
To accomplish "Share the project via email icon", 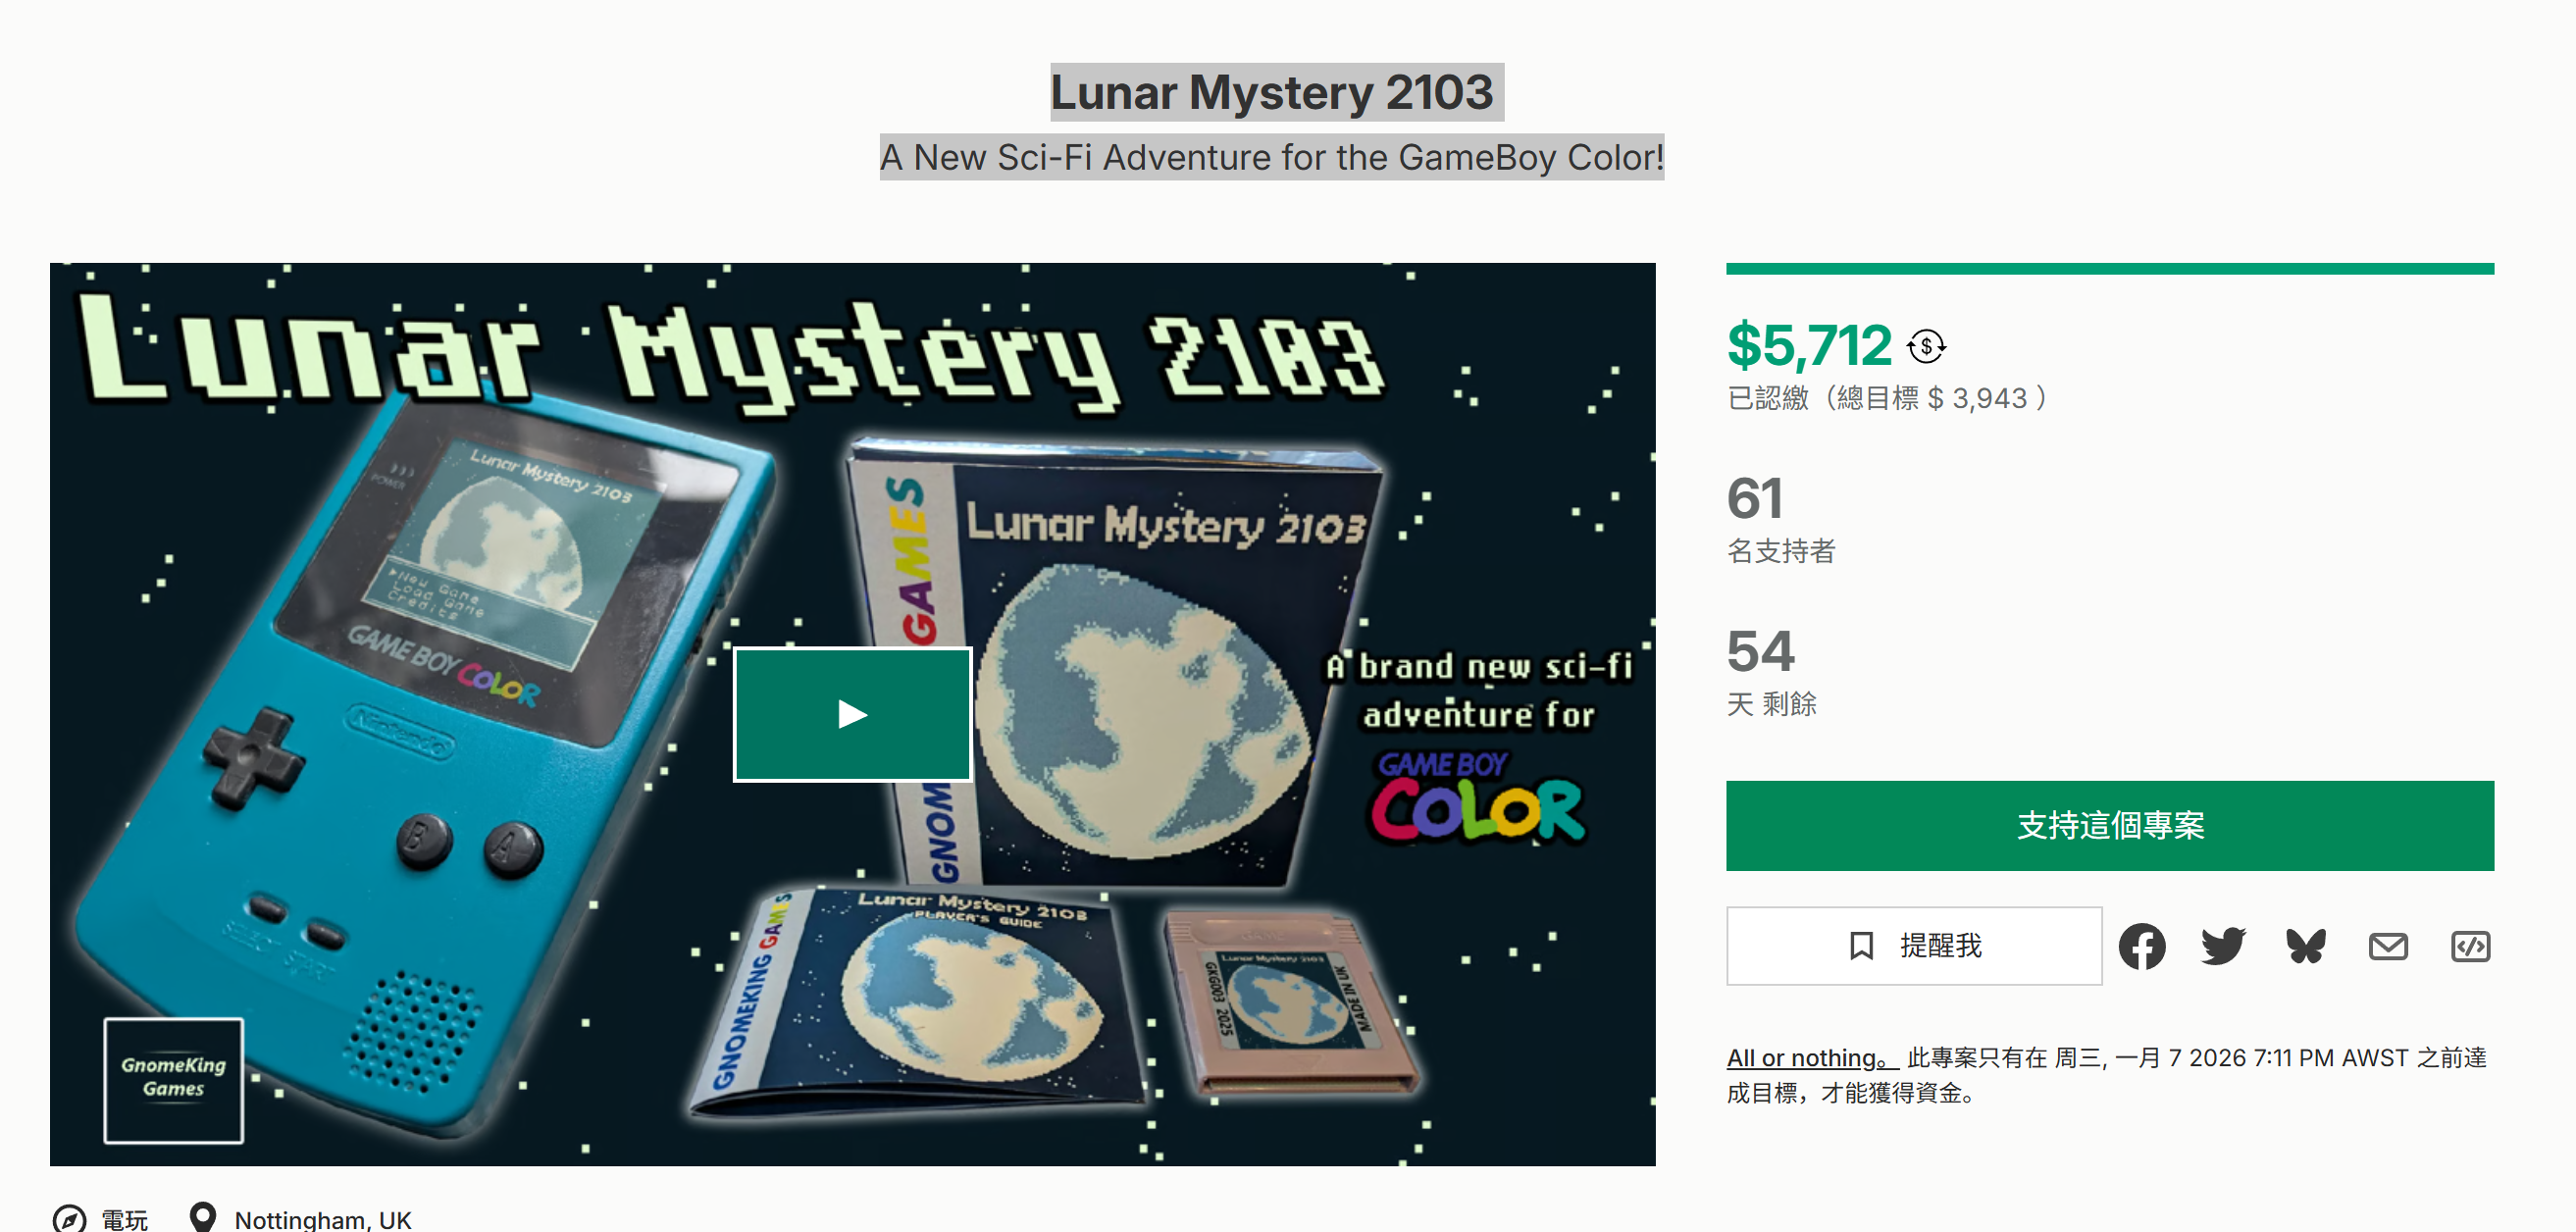I will click(2388, 946).
